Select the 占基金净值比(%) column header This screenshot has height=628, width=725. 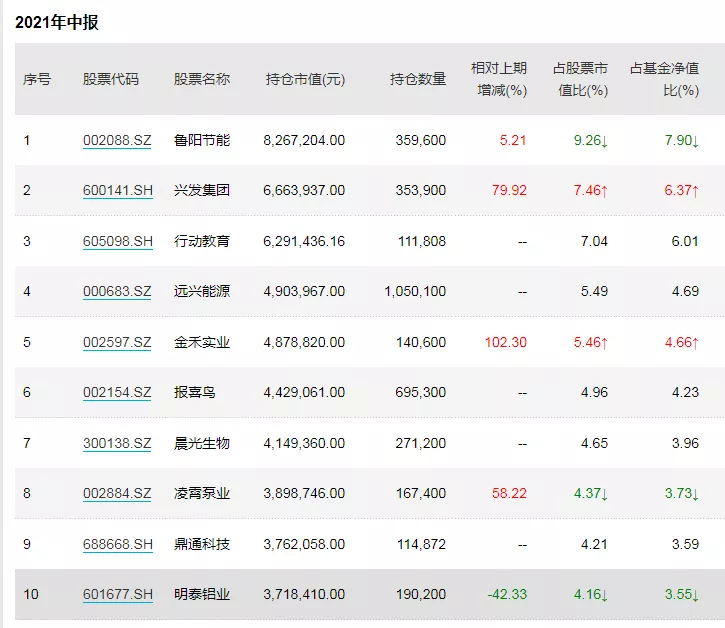pos(663,79)
